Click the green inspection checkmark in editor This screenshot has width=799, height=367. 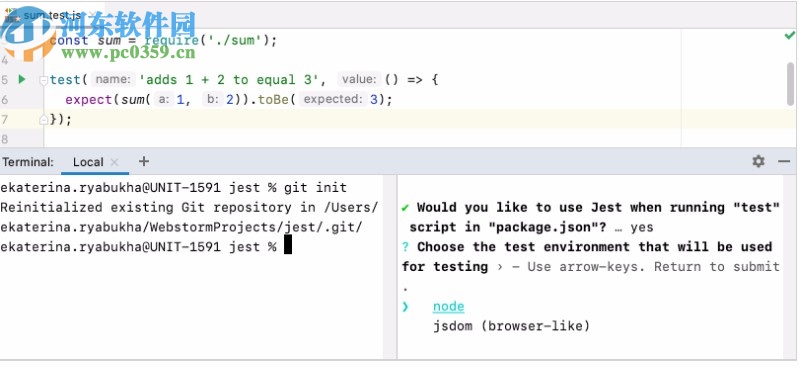click(789, 36)
